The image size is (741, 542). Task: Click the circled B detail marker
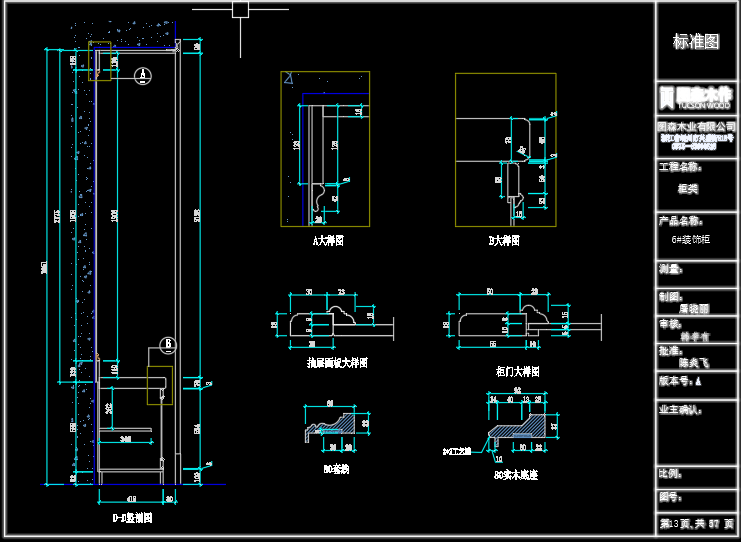tap(168, 344)
